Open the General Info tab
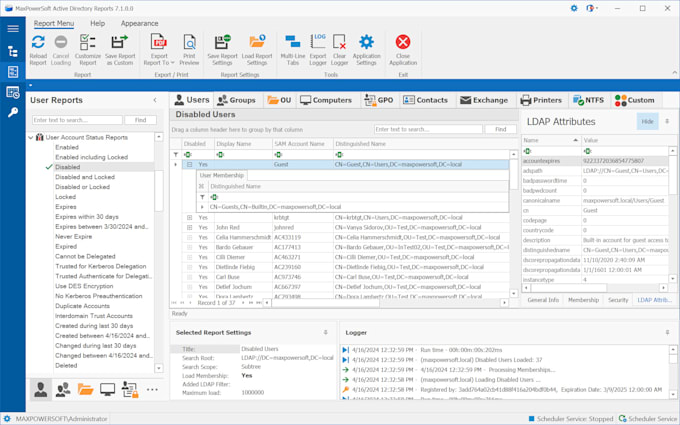Screen dimensions: 680x425 click(x=543, y=300)
